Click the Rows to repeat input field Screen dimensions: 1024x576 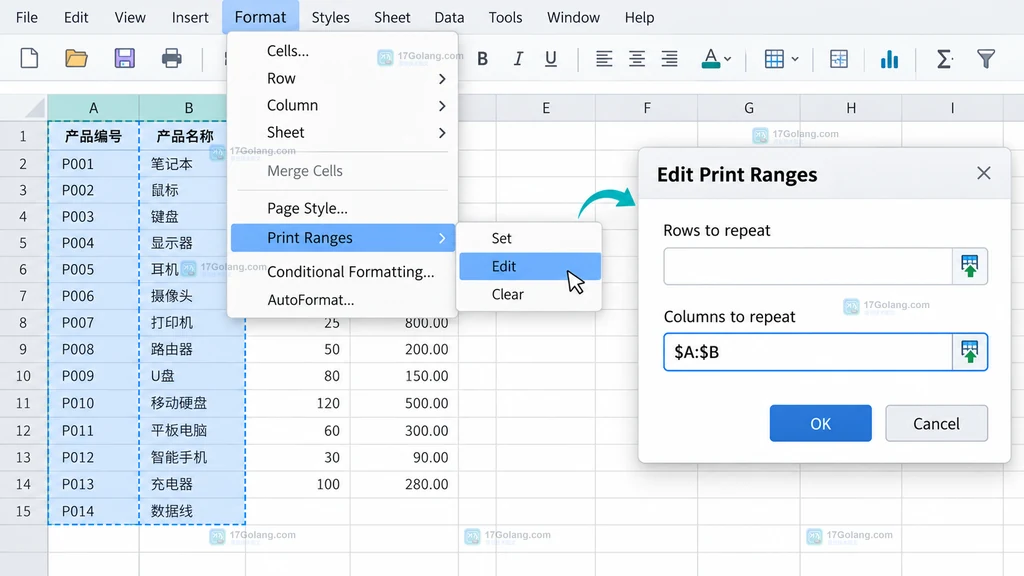(x=808, y=266)
